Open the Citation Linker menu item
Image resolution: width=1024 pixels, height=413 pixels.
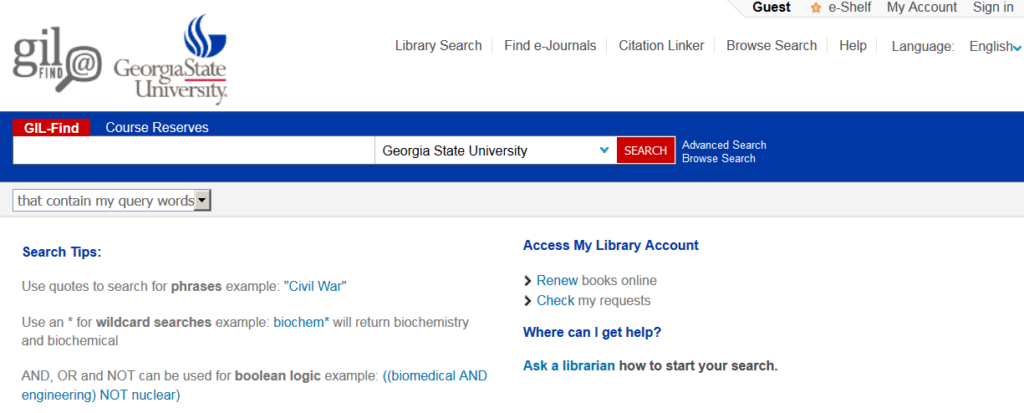pyautogui.click(x=662, y=46)
